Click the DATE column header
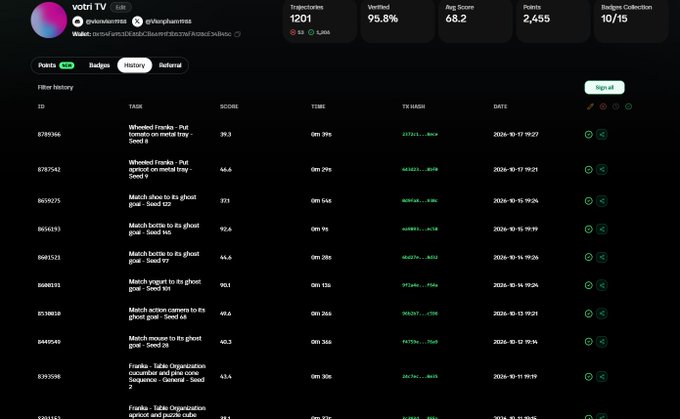680x419 pixels. pyautogui.click(x=500, y=106)
